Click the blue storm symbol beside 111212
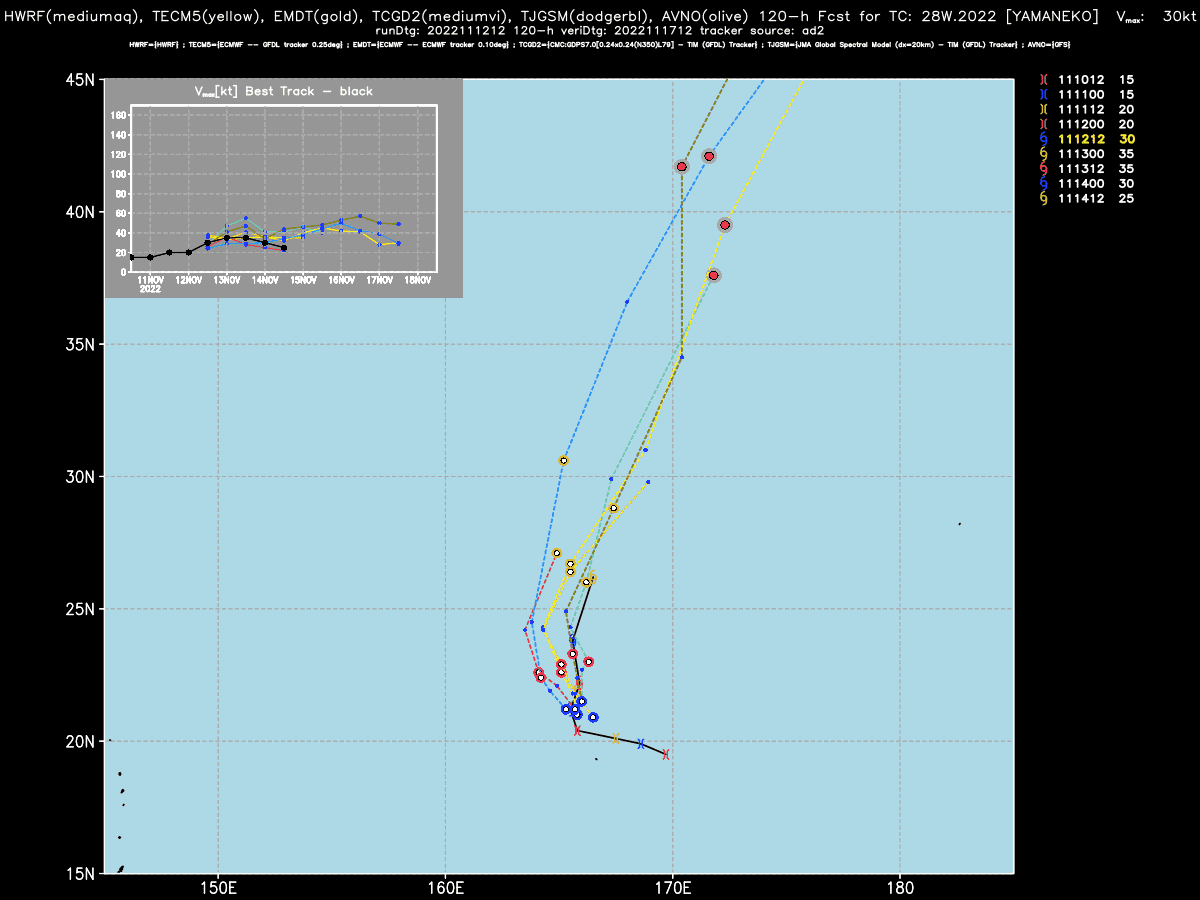 tap(1044, 139)
